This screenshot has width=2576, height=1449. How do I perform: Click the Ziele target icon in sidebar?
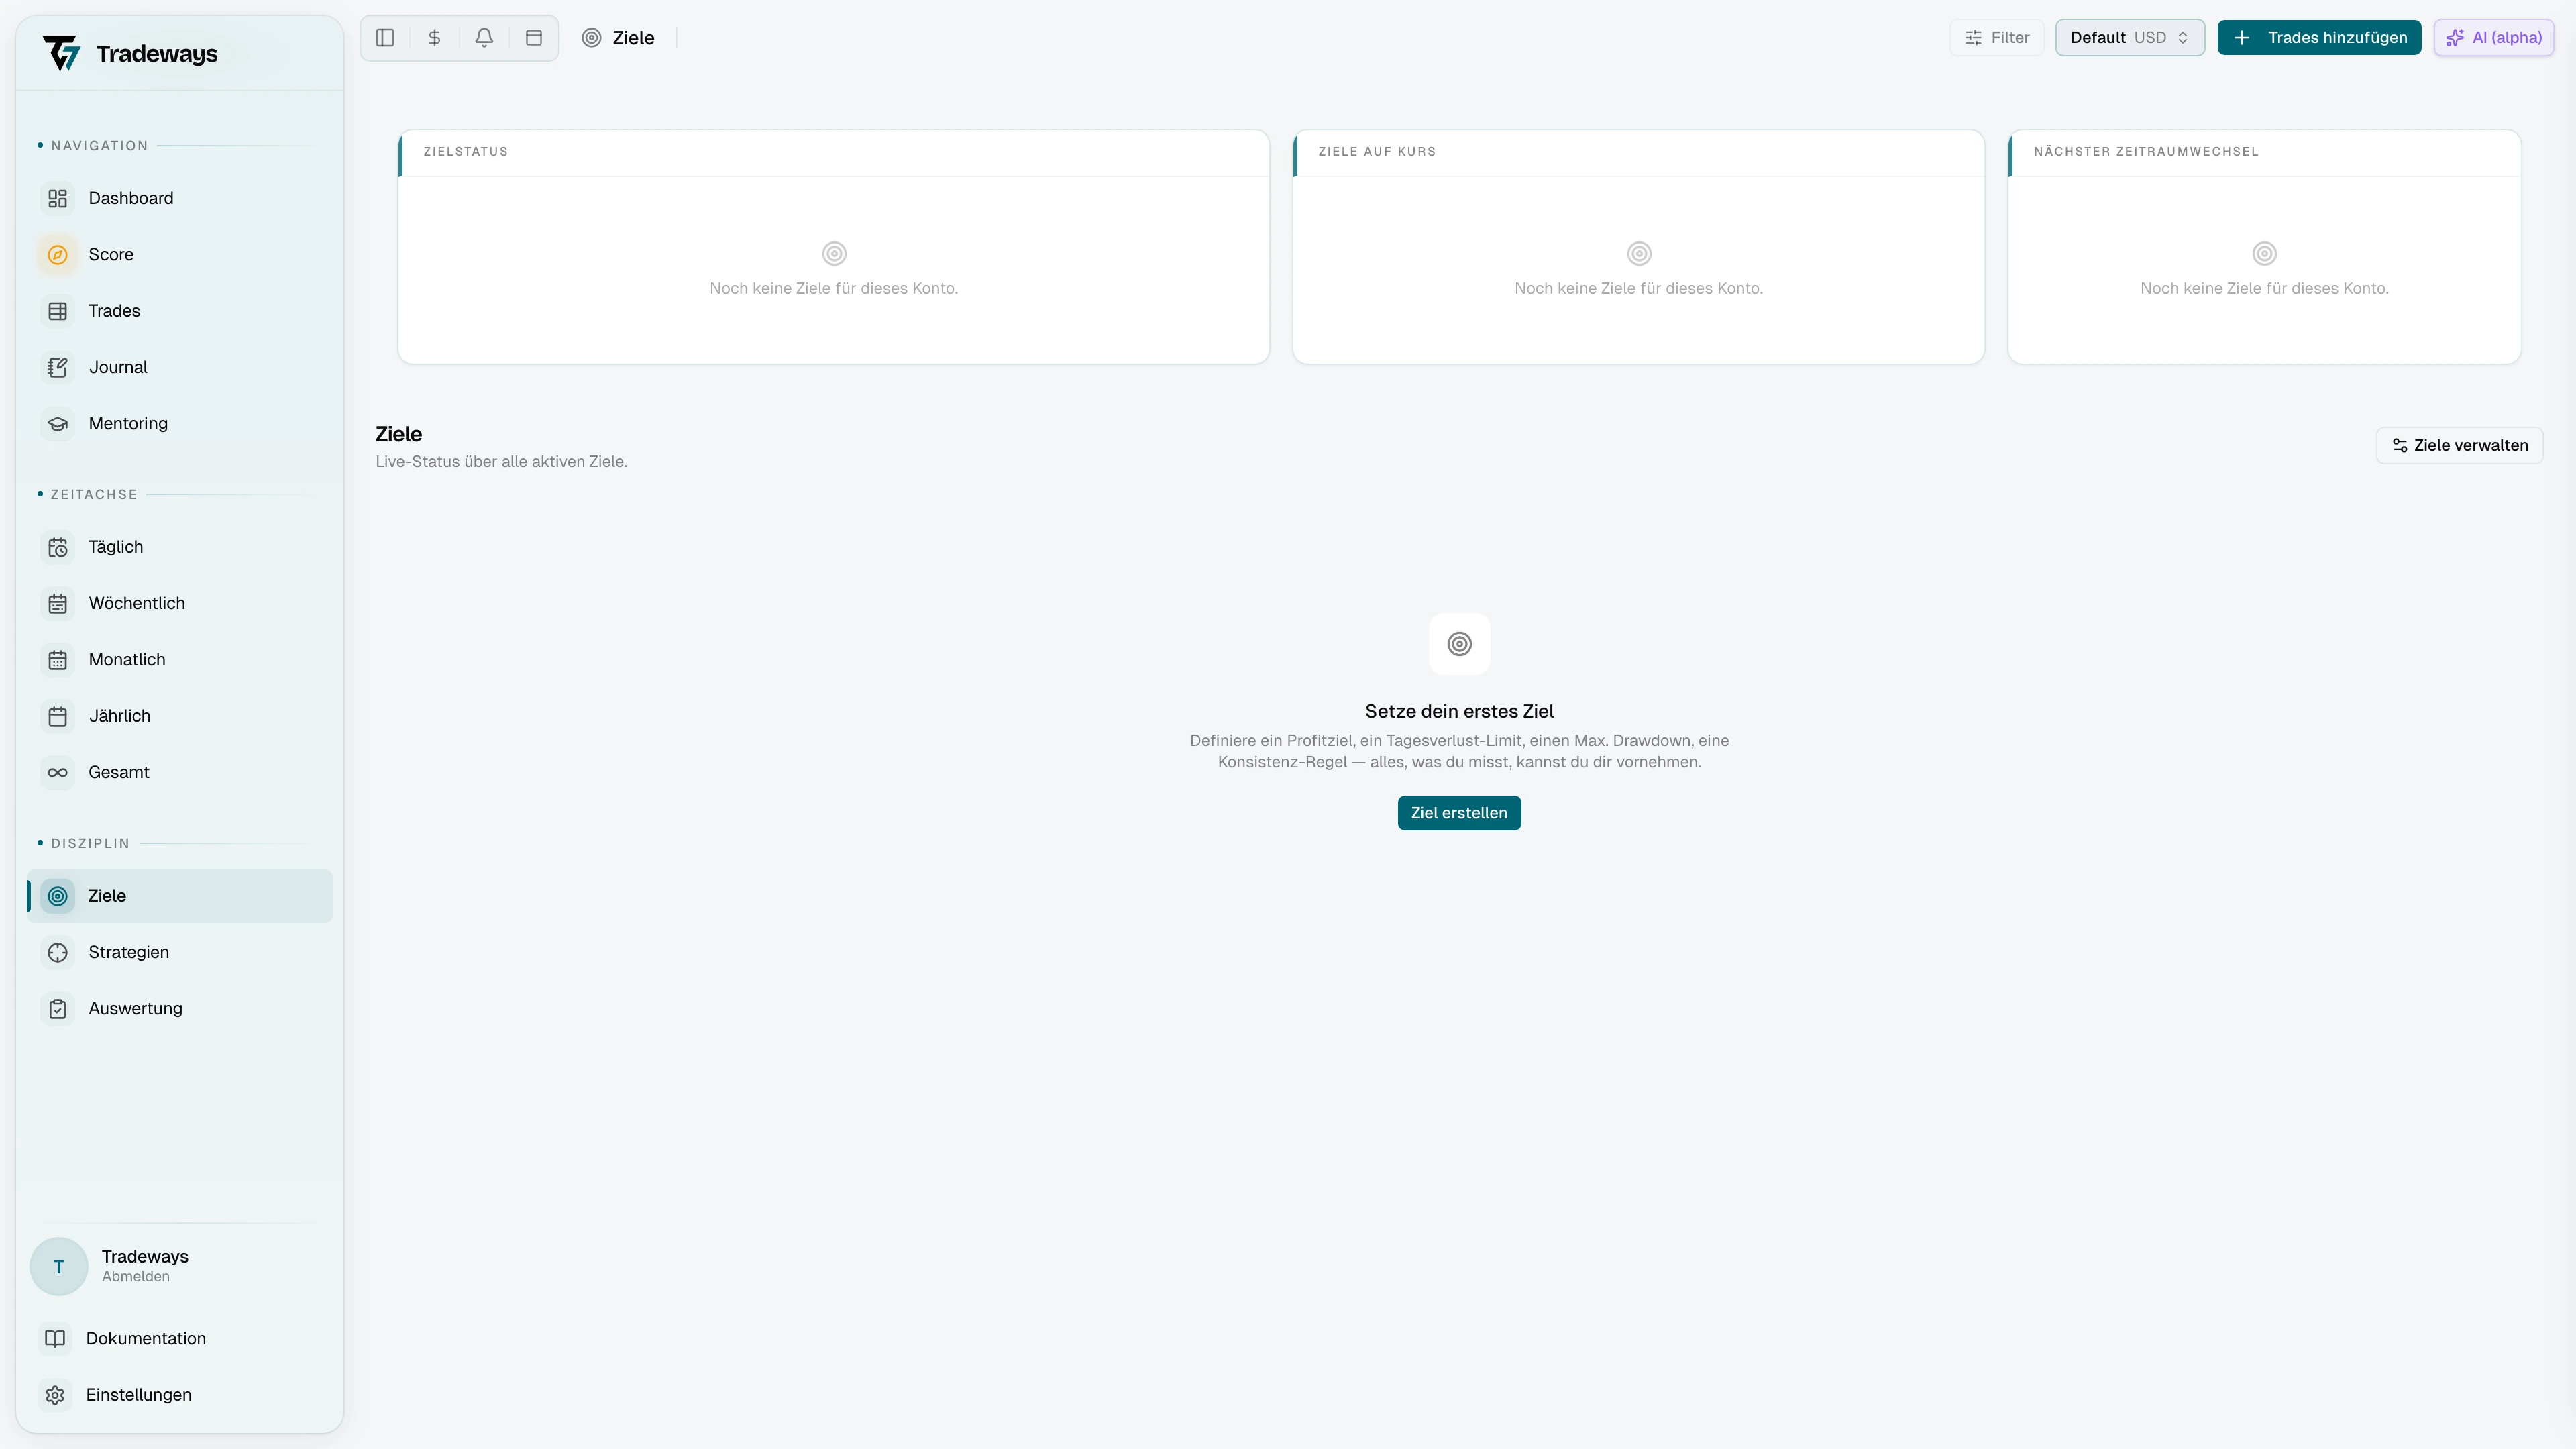(x=58, y=896)
